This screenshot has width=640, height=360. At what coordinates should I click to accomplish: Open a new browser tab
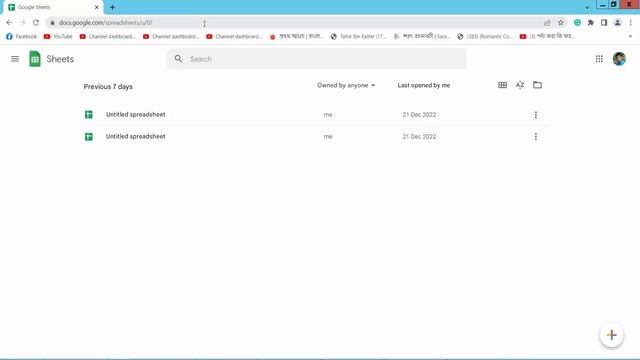click(x=112, y=7)
